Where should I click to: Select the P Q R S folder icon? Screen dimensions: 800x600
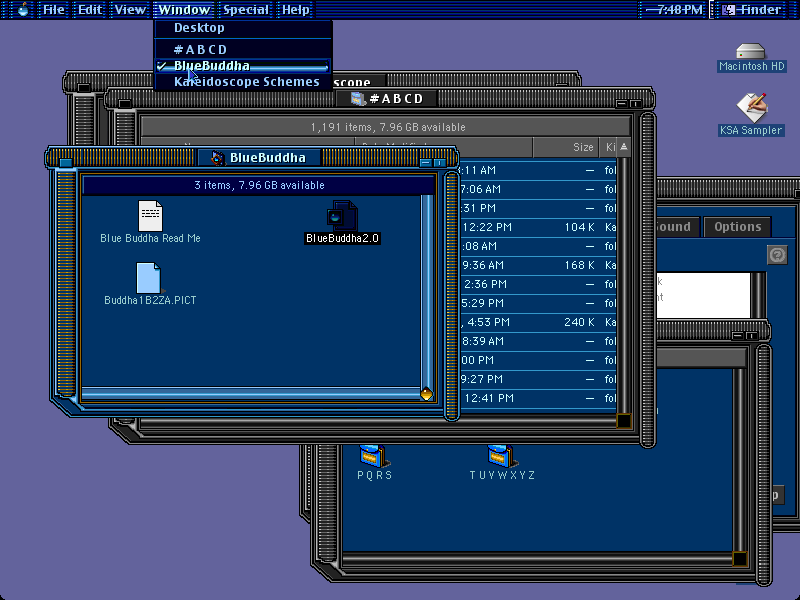click(374, 456)
